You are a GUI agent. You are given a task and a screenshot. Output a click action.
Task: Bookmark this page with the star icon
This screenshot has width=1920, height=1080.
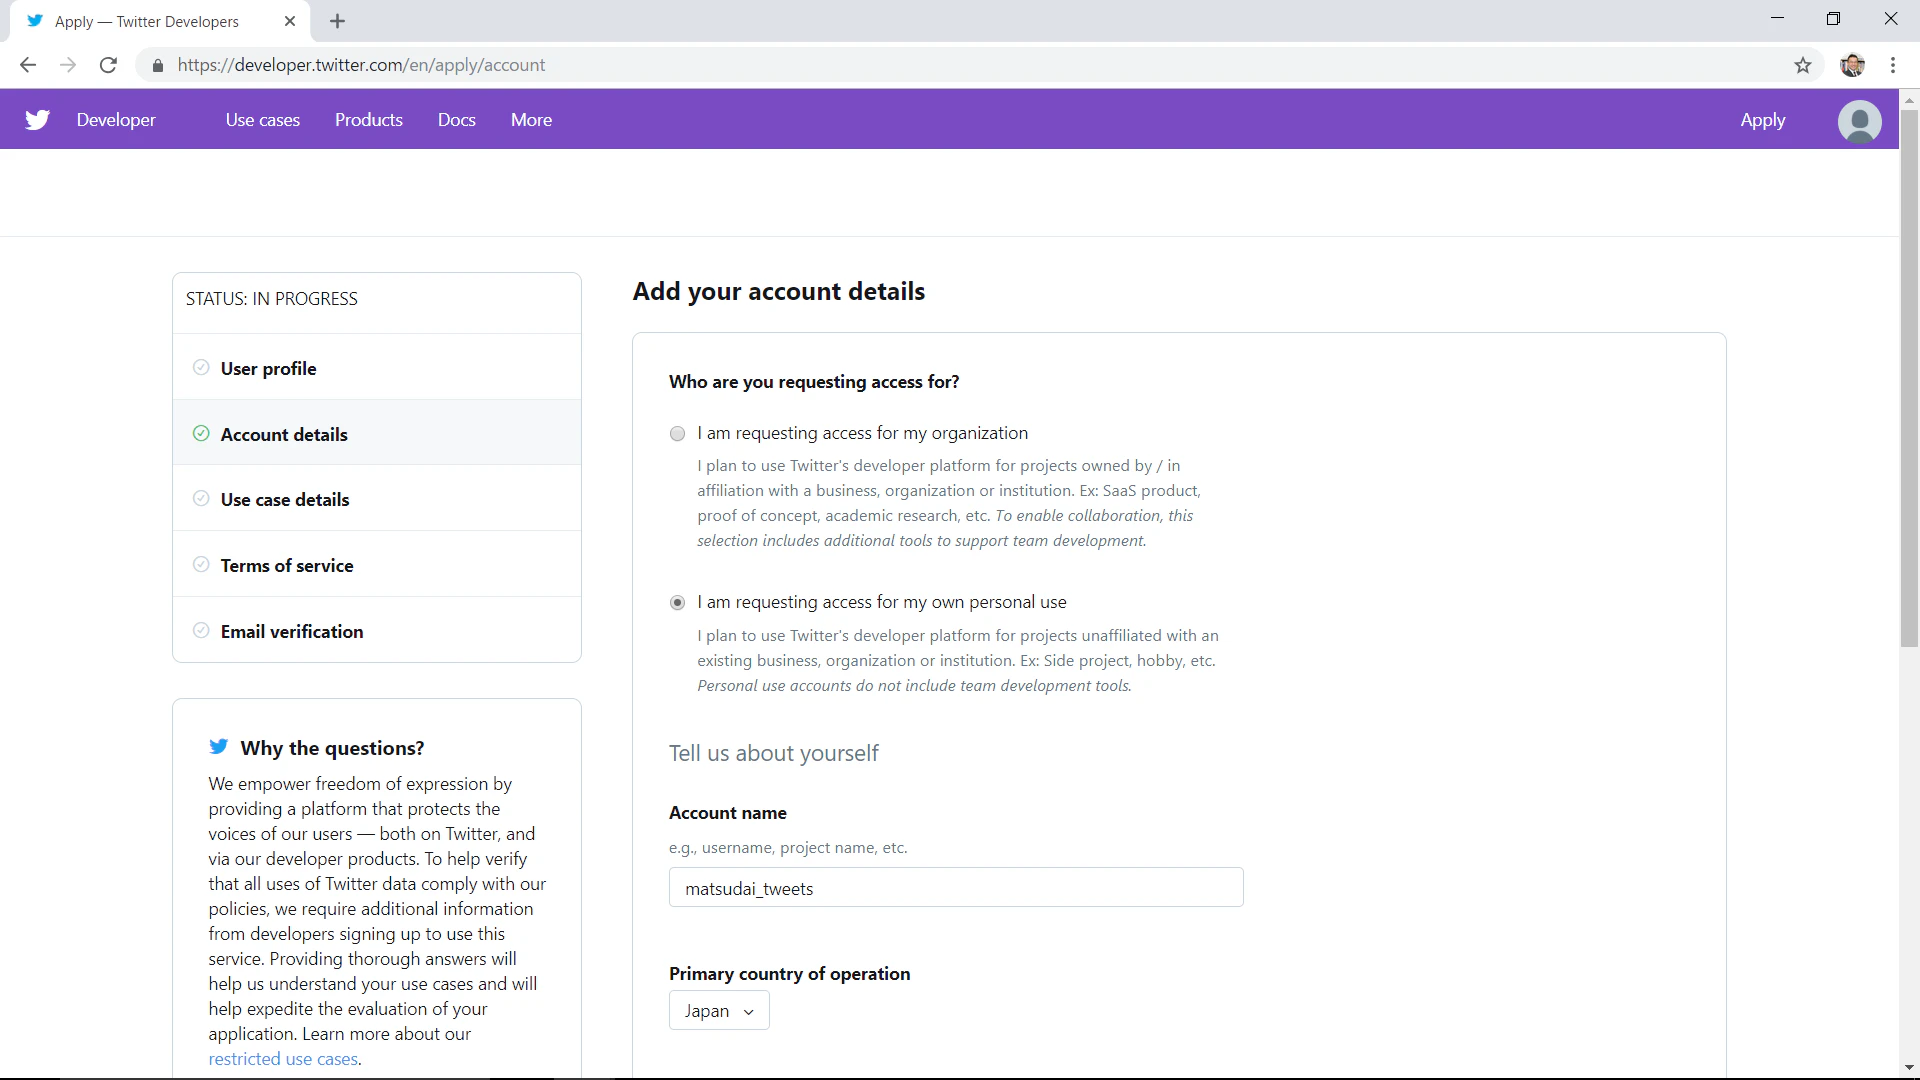tap(1802, 65)
